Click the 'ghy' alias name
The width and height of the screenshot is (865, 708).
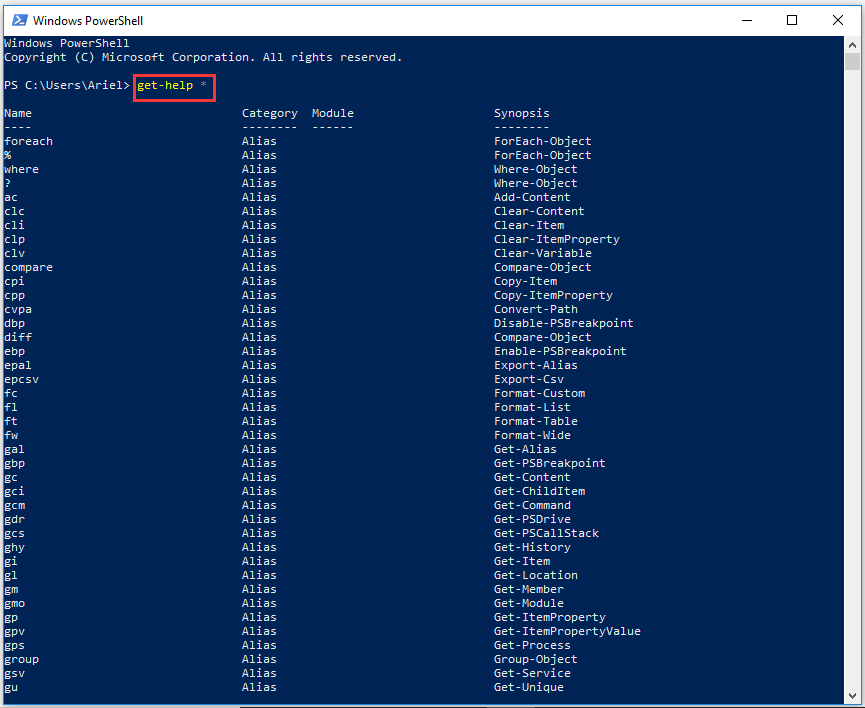coord(14,547)
